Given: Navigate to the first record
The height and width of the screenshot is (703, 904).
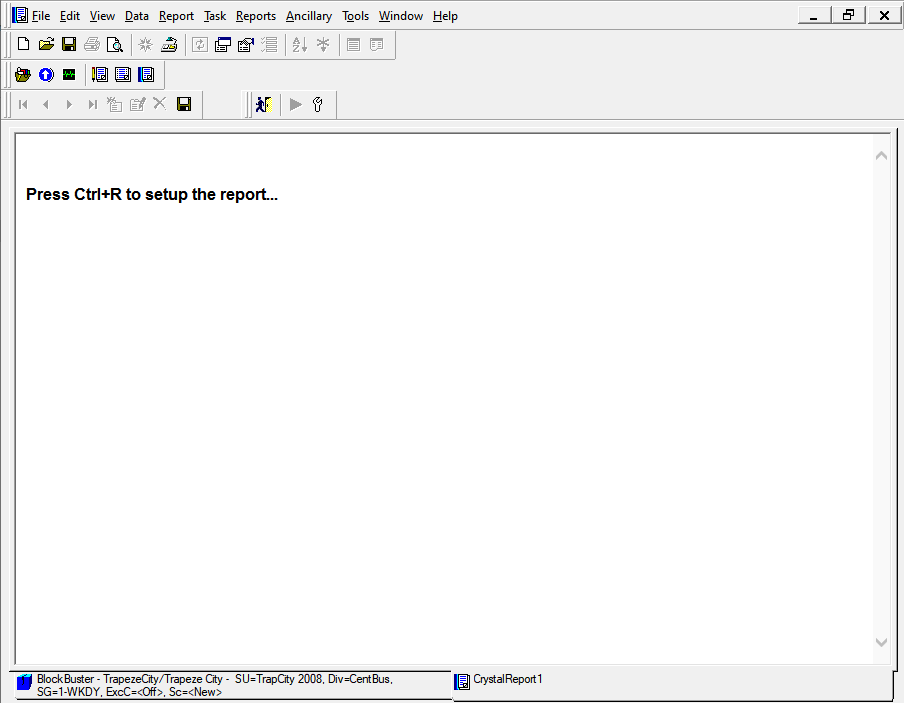Looking at the screenshot, I should [22, 104].
